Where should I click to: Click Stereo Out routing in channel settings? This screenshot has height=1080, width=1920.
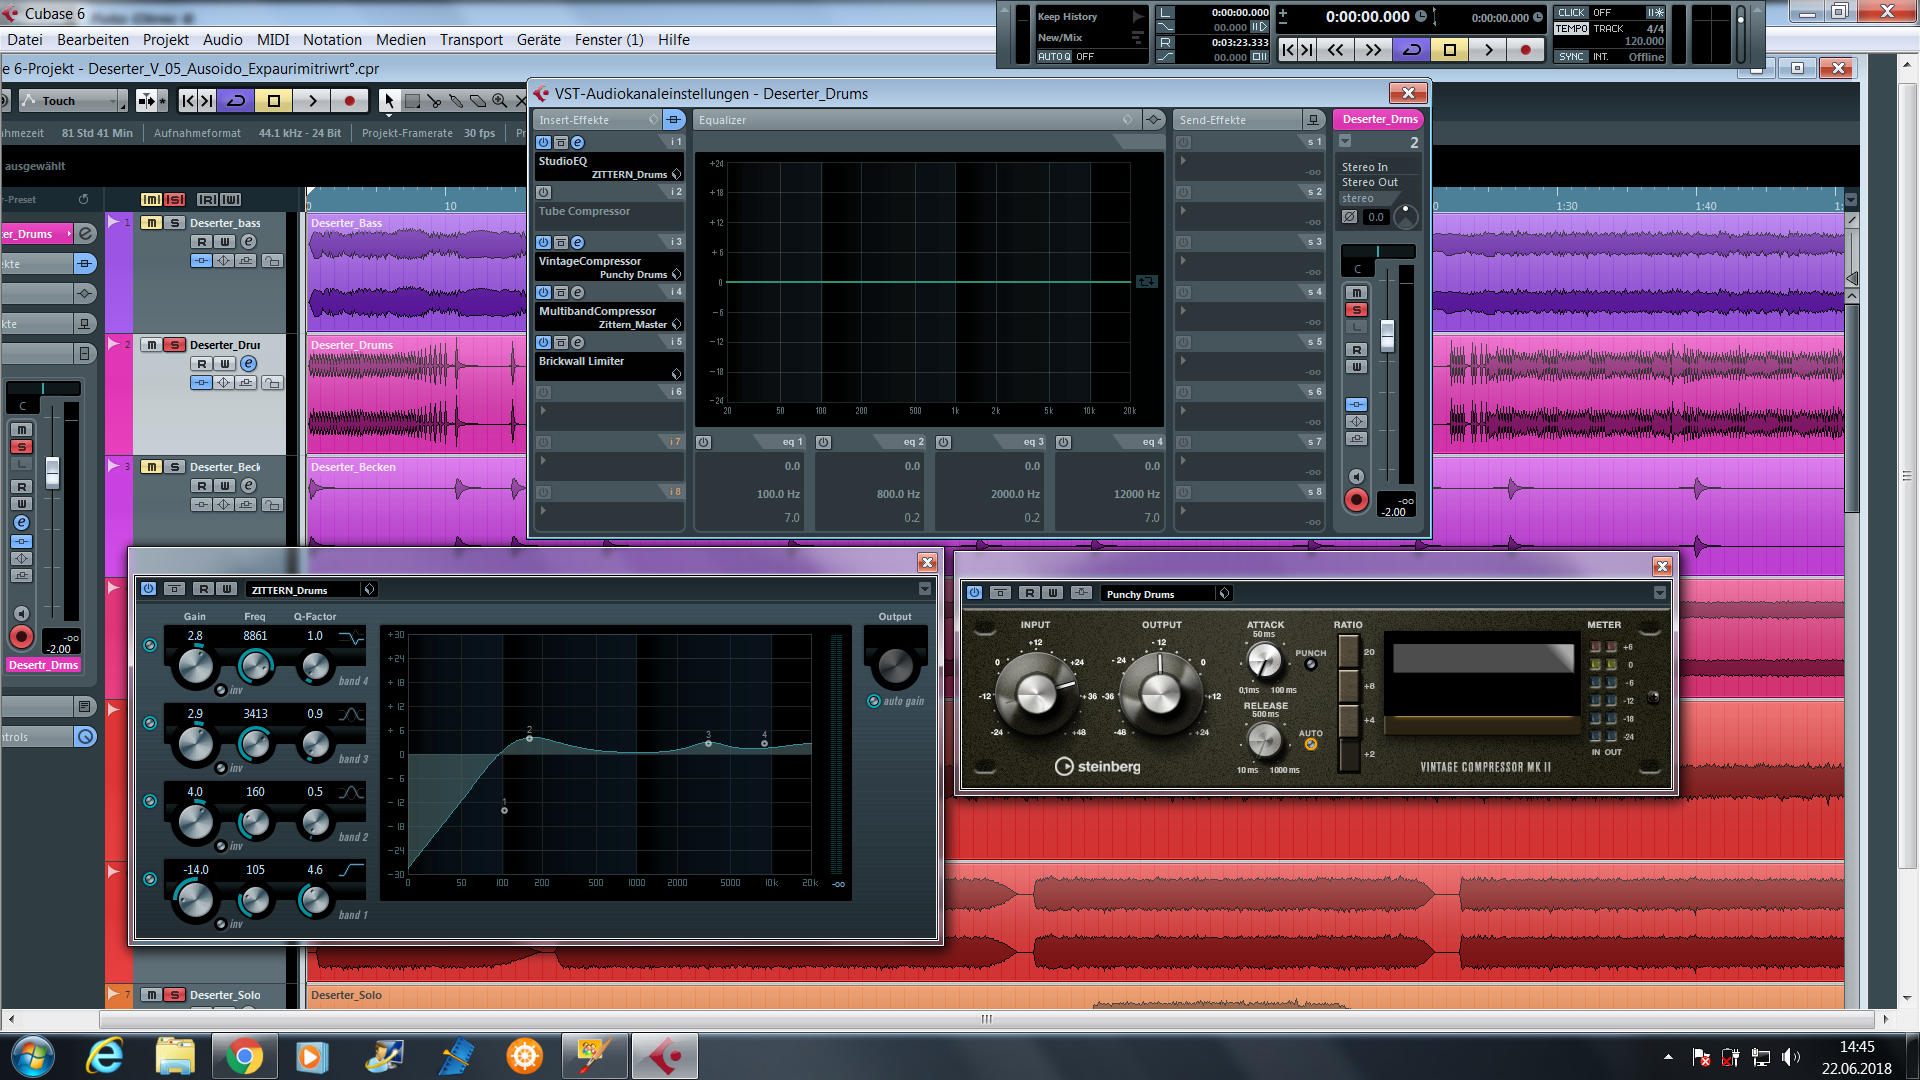pos(1370,182)
